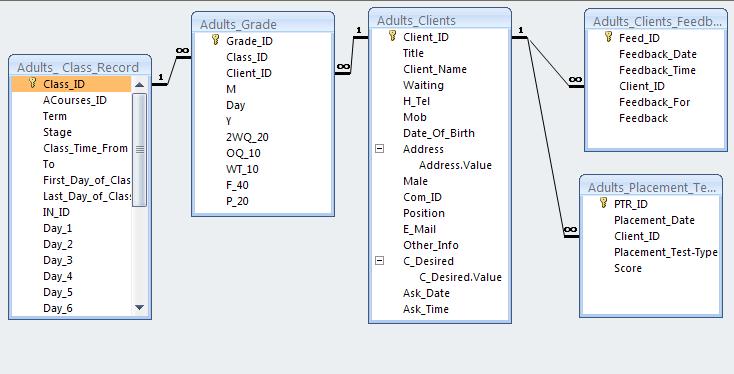Select the F_40 field

pos(237,185)
